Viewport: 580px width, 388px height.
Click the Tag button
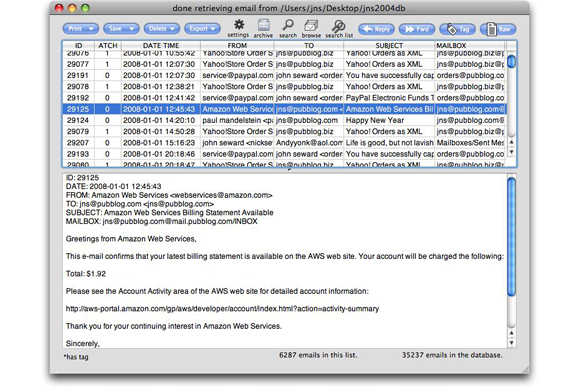(x=457, y=29)
